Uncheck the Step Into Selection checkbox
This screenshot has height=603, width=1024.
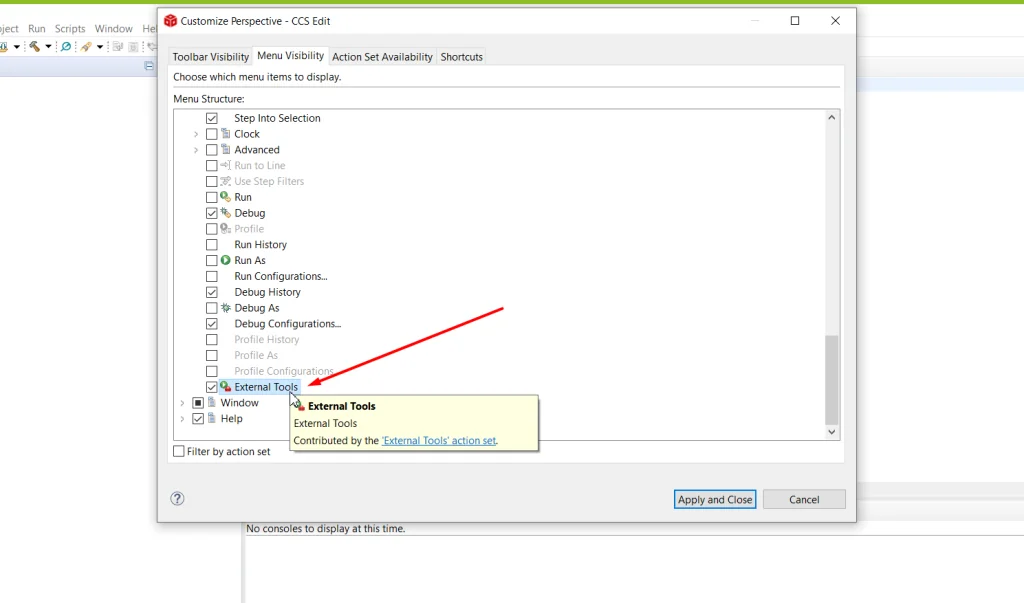212,118
